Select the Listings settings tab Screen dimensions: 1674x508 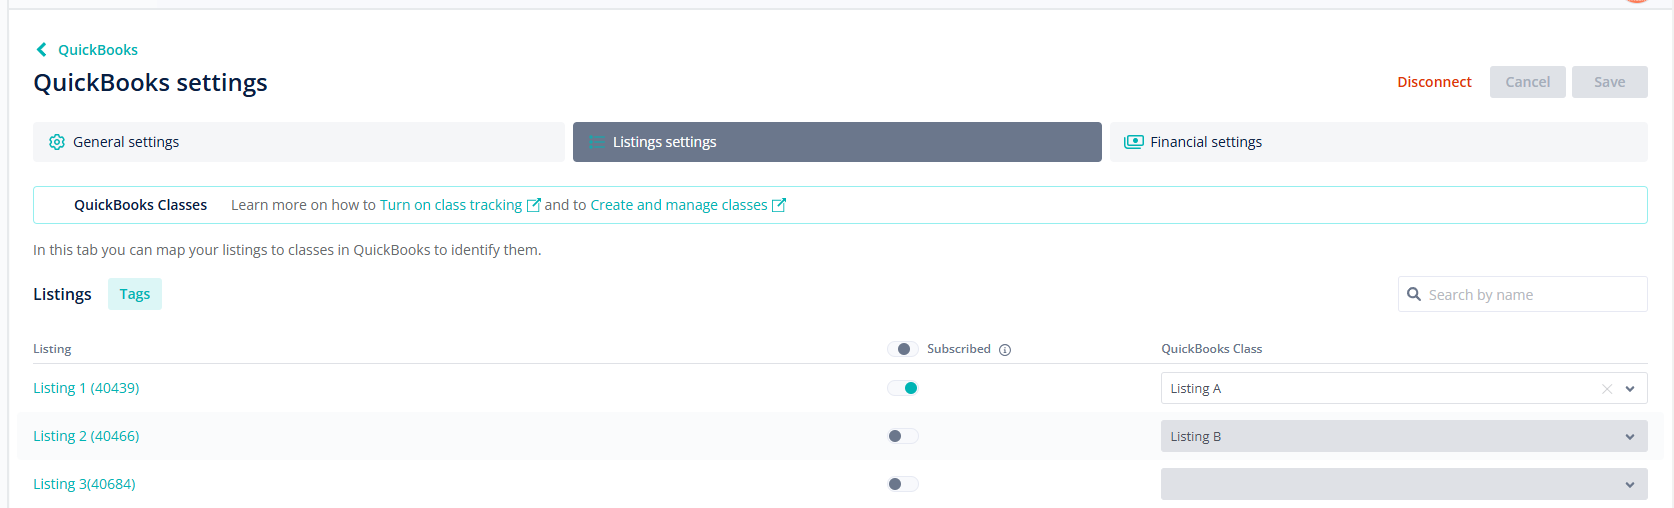coord(837,142)
